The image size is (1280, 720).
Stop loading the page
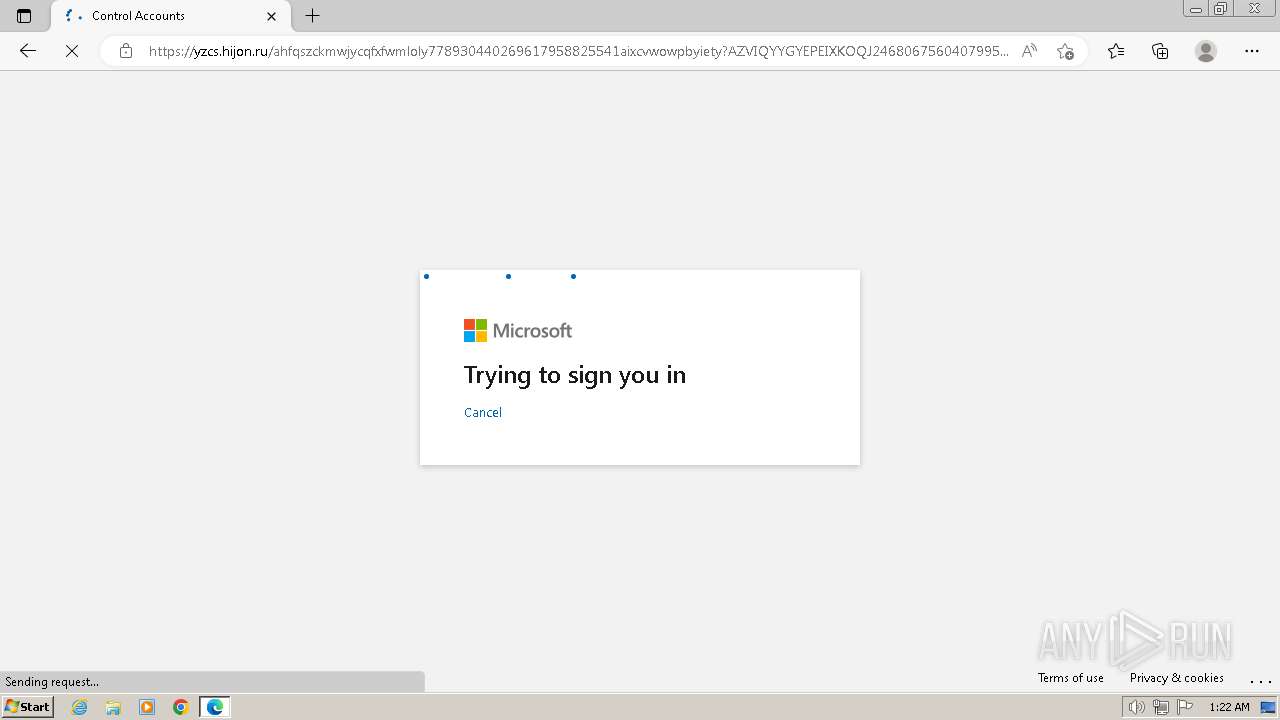tap(72, 51)
